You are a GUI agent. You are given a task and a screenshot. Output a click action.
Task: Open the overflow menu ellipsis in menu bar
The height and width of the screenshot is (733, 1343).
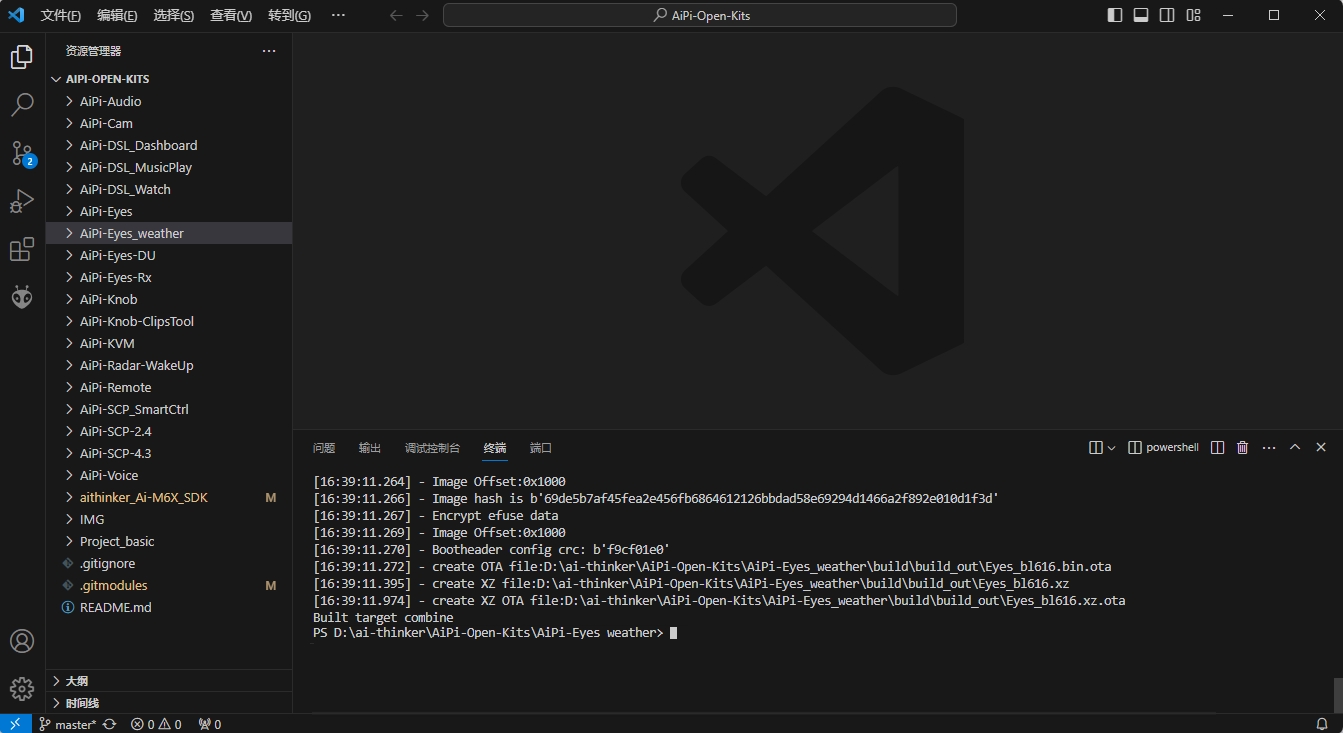click(x=338, y=15)
